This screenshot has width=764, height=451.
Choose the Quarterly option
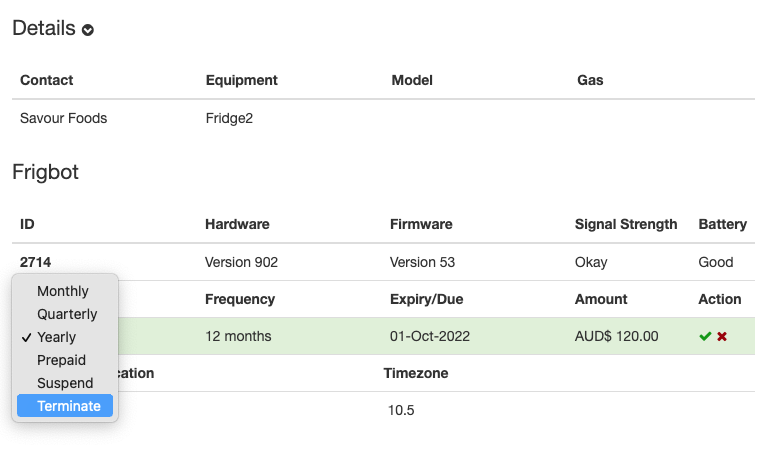(65, 314)
